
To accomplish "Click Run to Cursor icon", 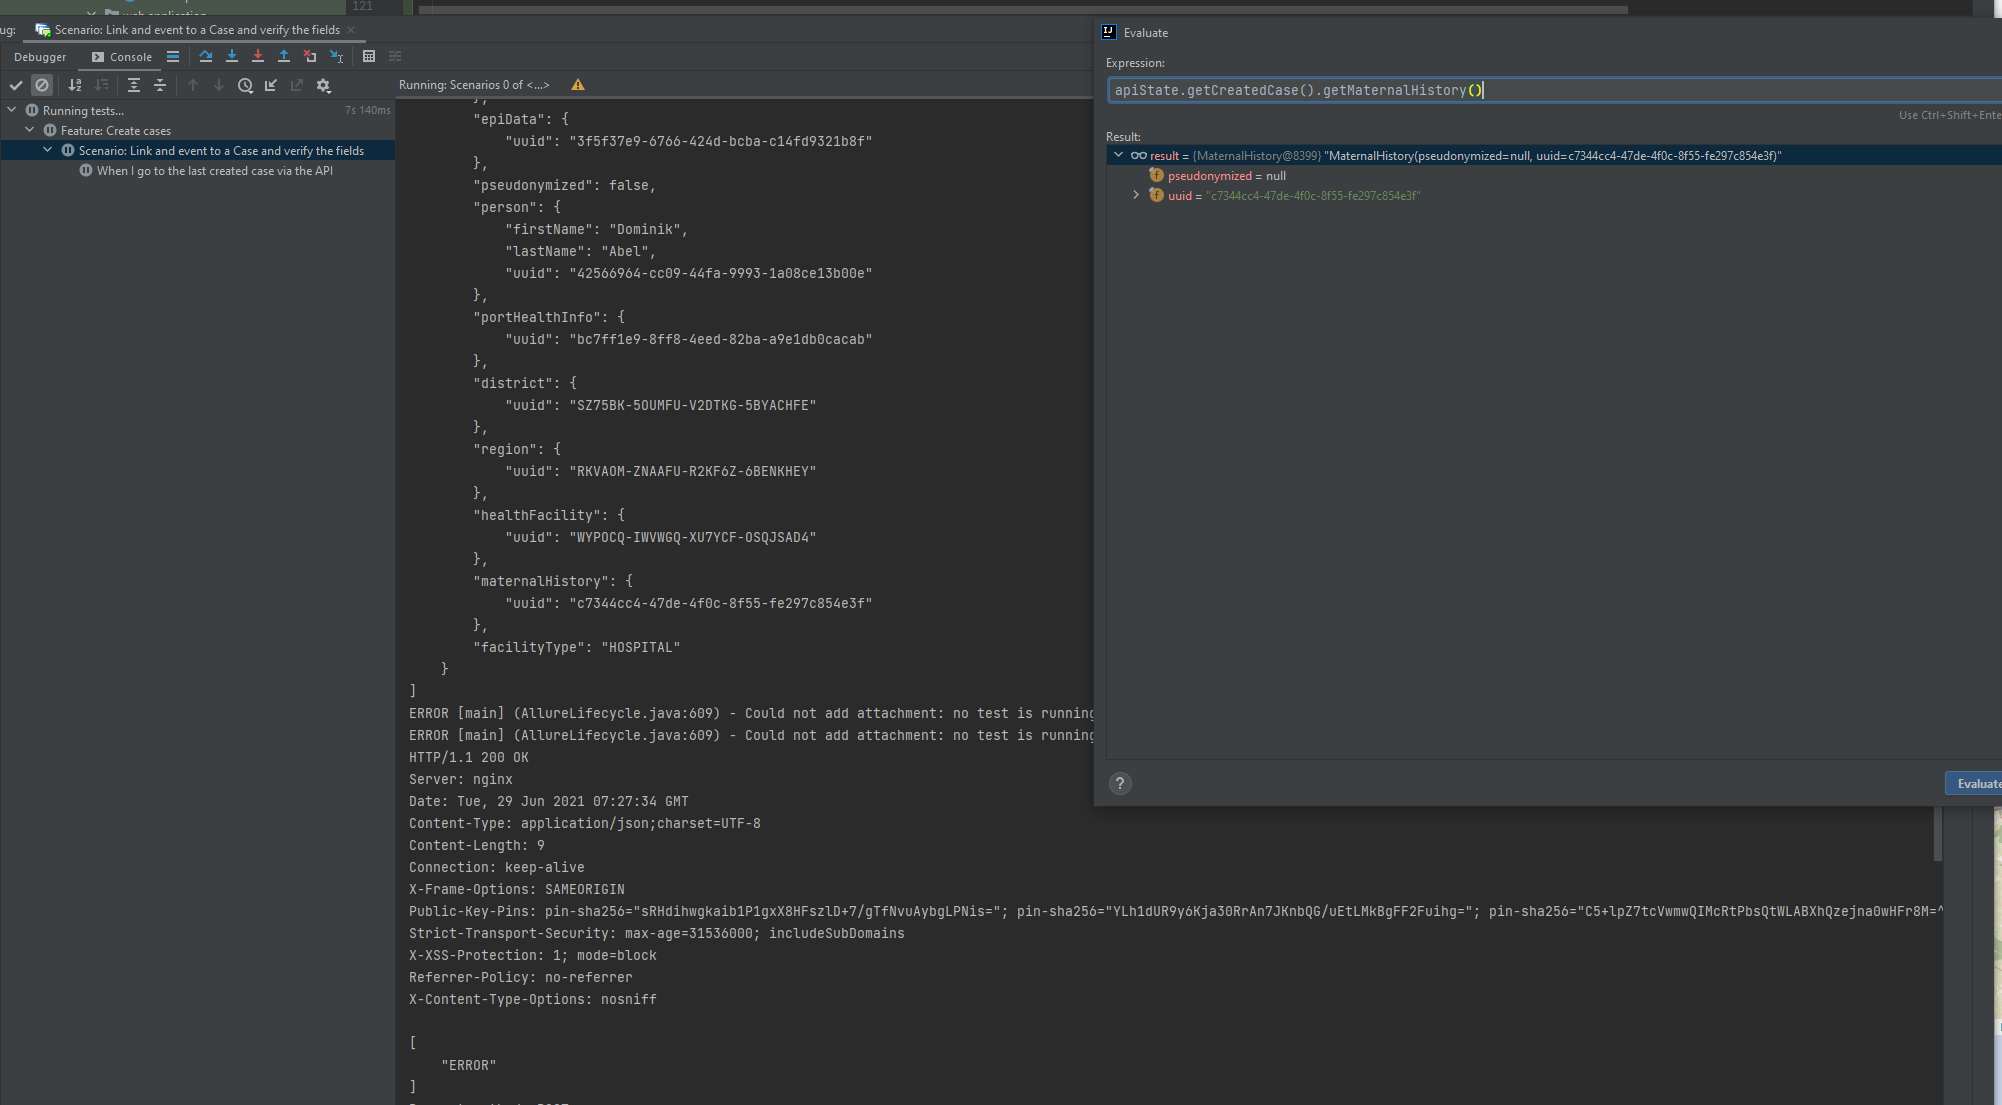I will (x=336, y=57).
